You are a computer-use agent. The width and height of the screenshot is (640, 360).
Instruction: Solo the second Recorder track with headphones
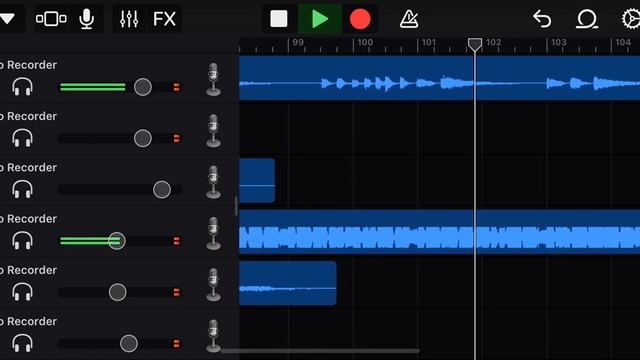coord(22,138)
